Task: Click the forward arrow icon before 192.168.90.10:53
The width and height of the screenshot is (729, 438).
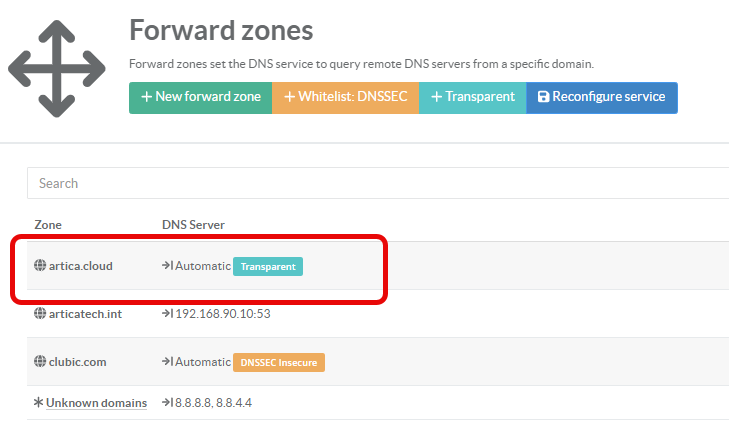Action: coord(167,314)
